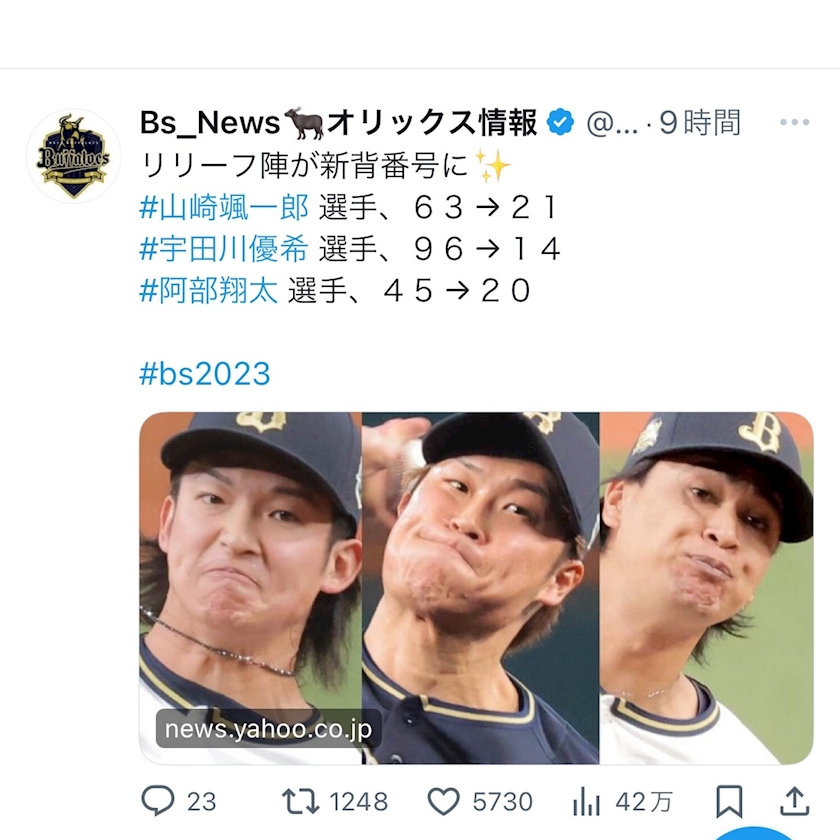Tap the 9時間 timestamp

(700, 123)
